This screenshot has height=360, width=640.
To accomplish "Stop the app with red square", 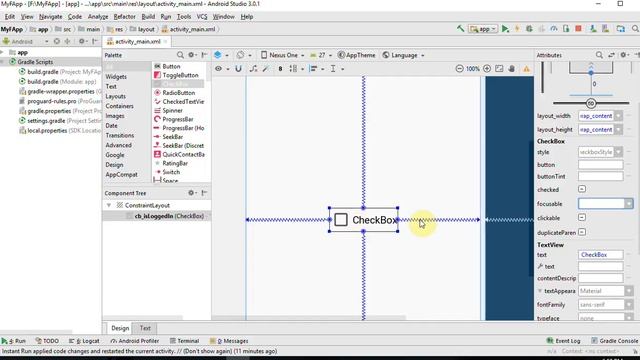I will tap(578, 29).
